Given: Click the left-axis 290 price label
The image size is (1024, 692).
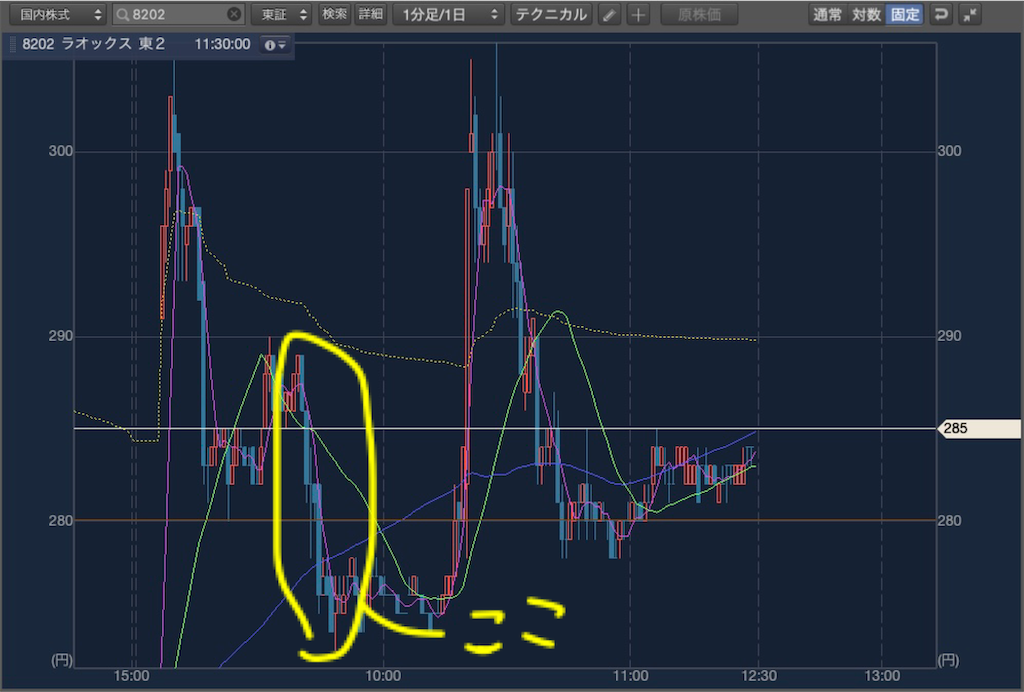Looking at the screenshot, I should click(61, 336).
